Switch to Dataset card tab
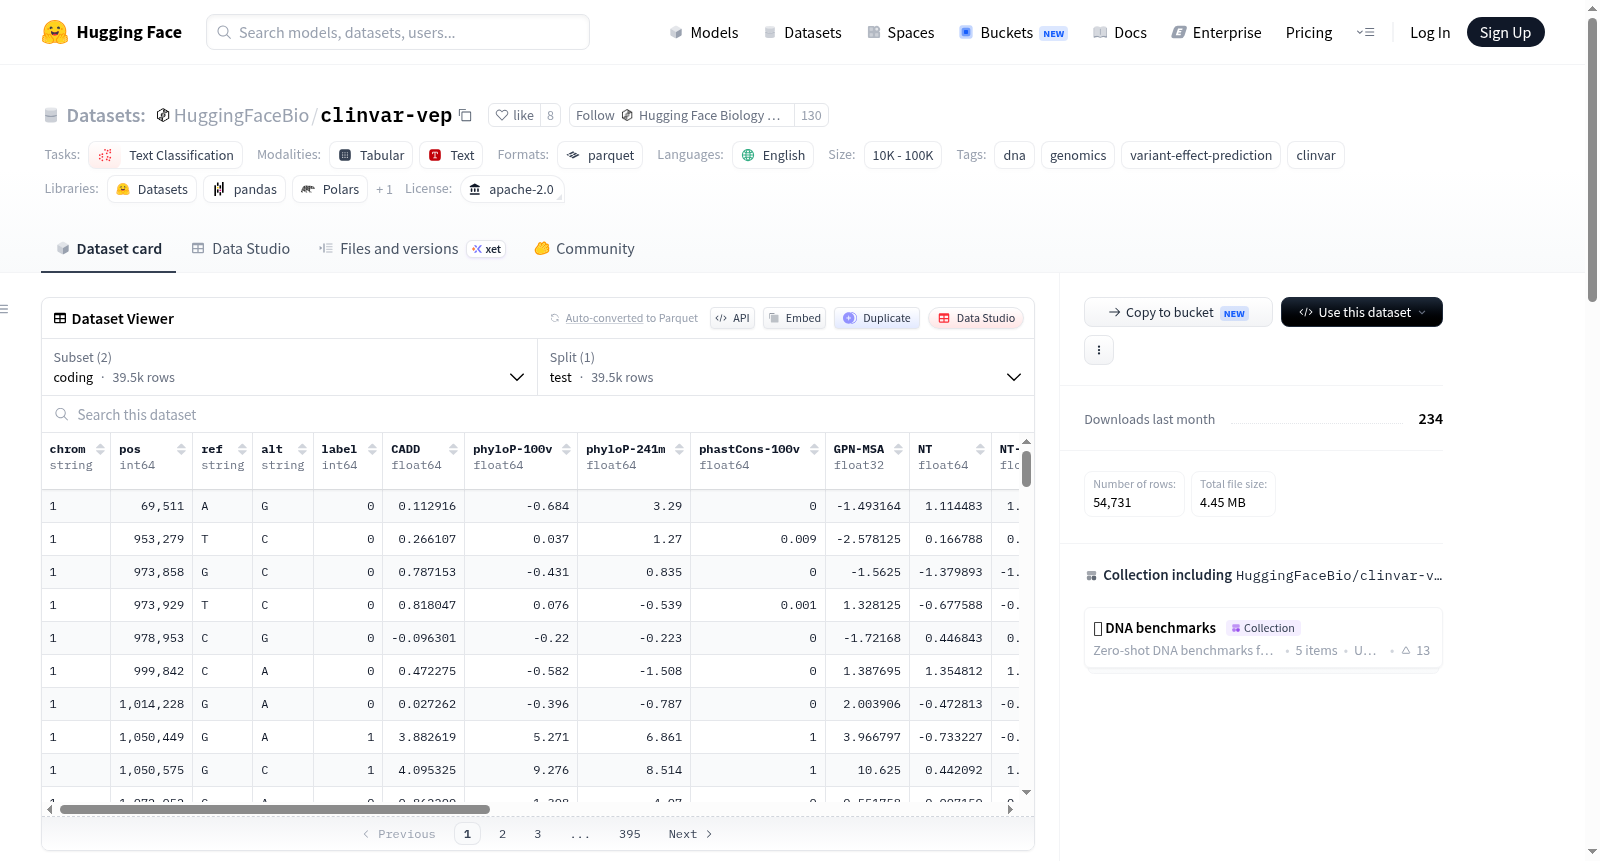The image size is (1600, 861). [x=109, y=249]
